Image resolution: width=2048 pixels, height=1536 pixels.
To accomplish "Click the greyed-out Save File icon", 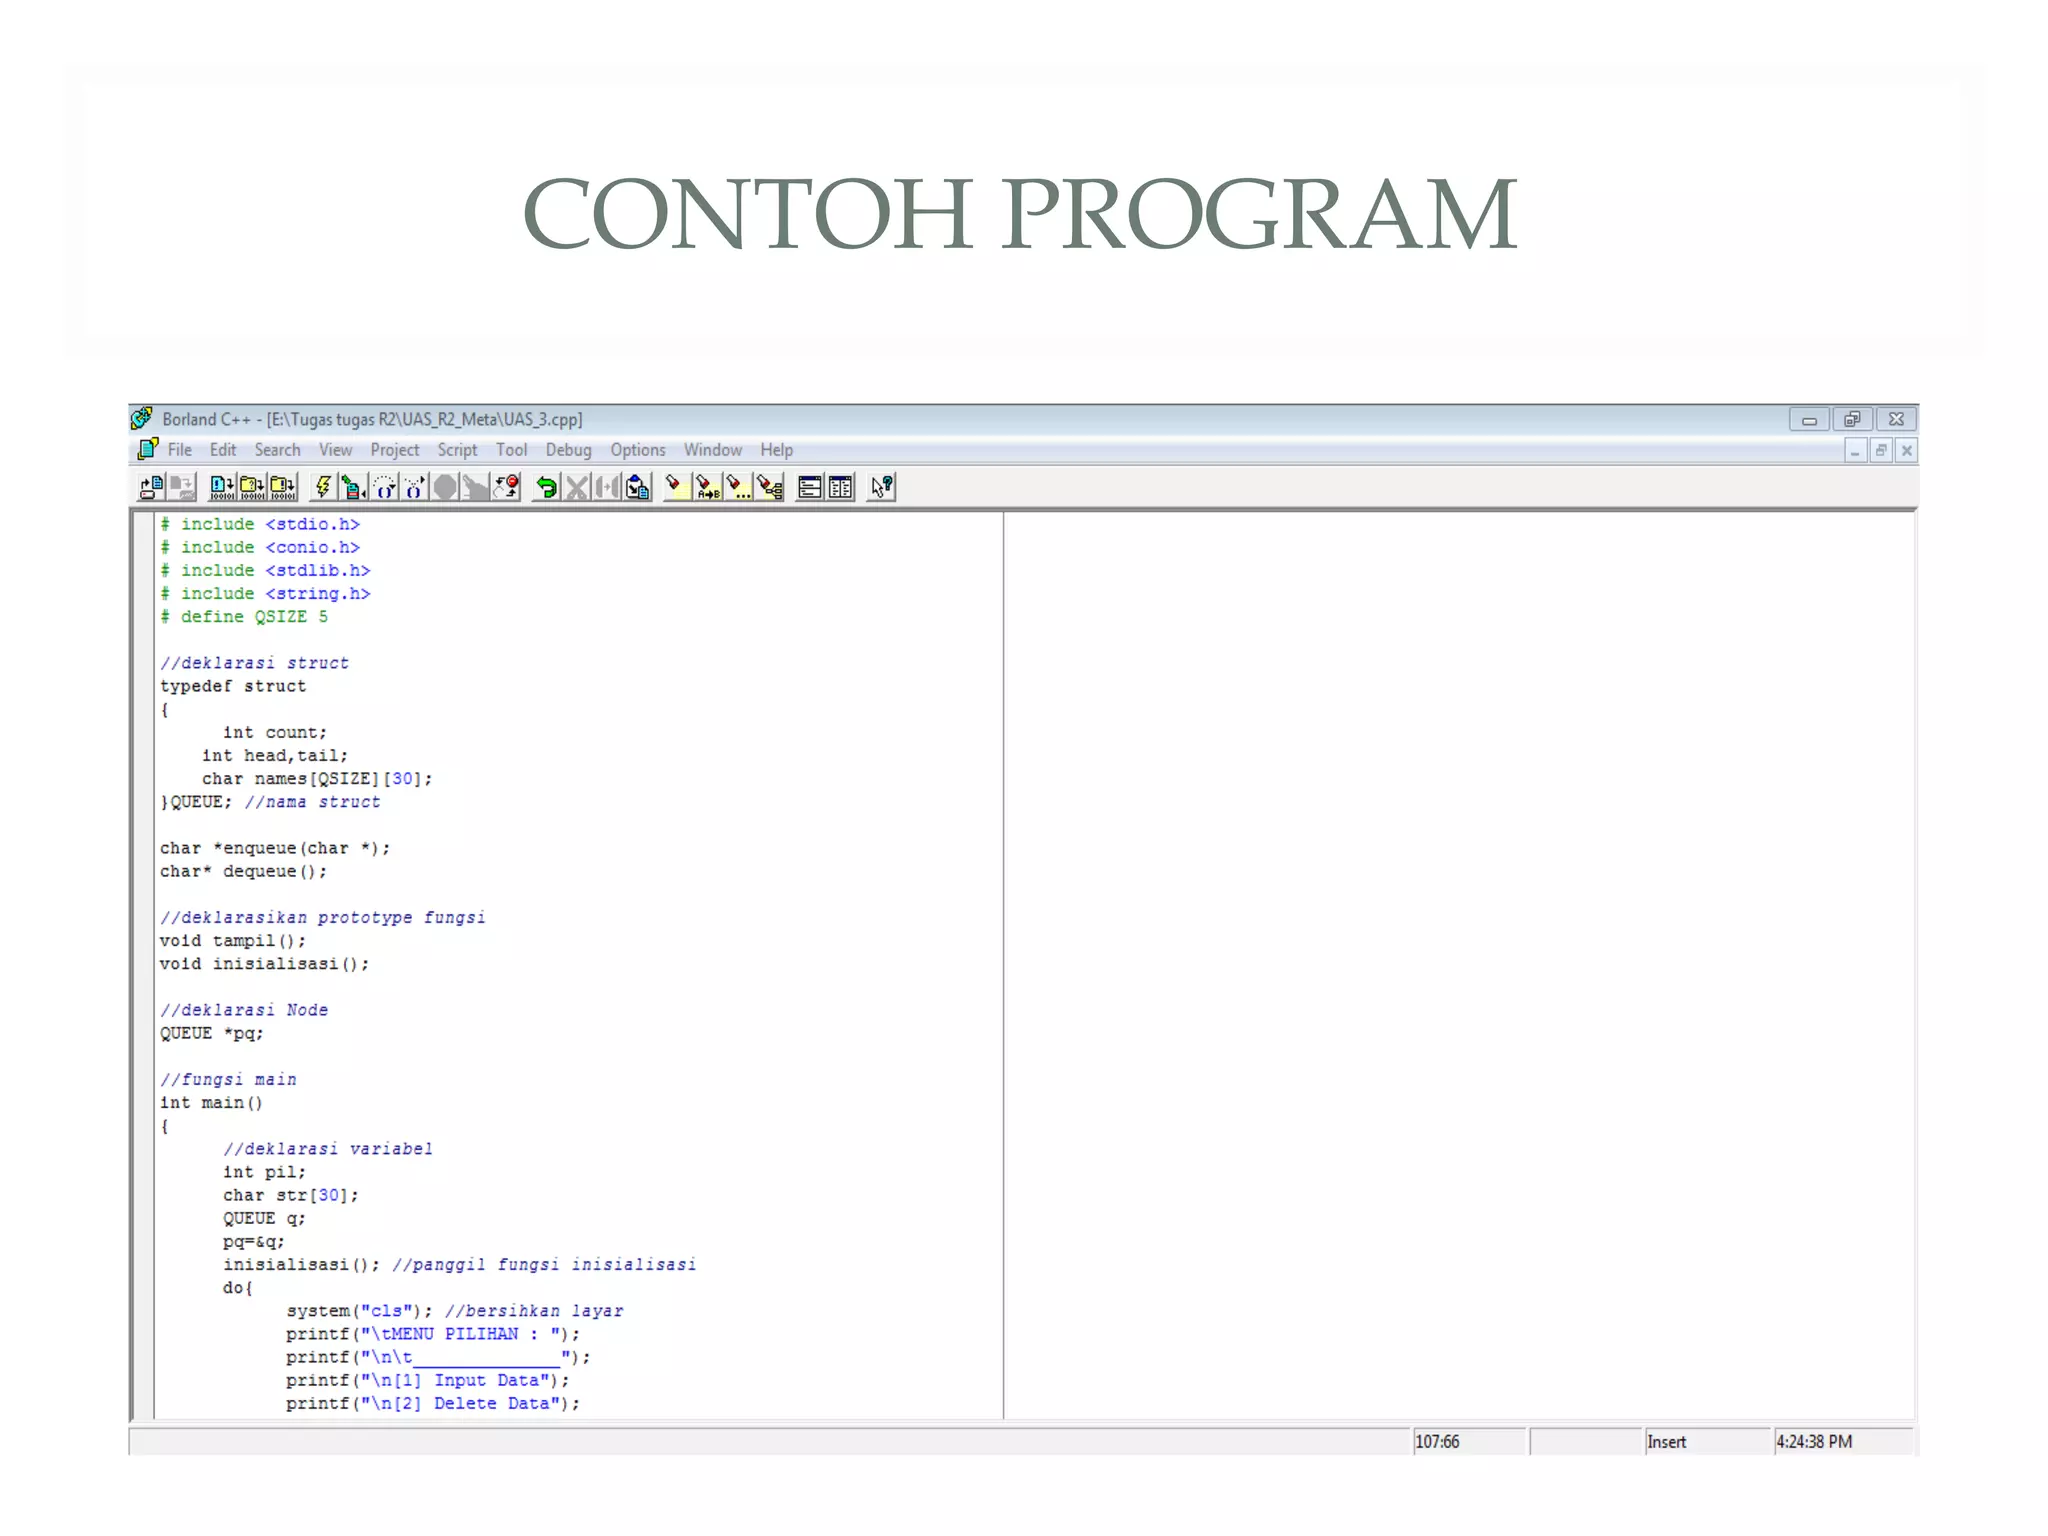I will coord(182,487).
